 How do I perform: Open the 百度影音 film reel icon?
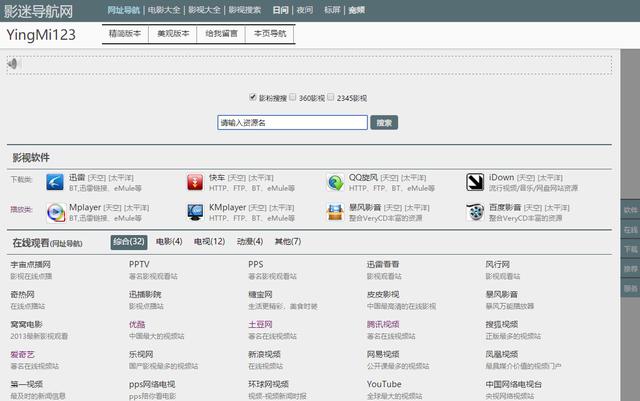click(475, 212)
